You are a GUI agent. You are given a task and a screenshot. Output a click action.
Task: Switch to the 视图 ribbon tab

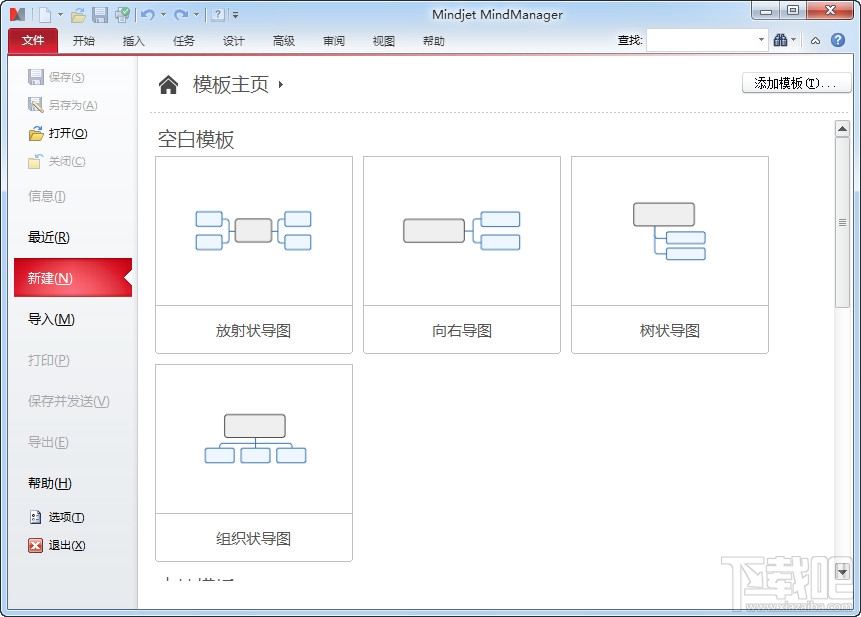384,41
